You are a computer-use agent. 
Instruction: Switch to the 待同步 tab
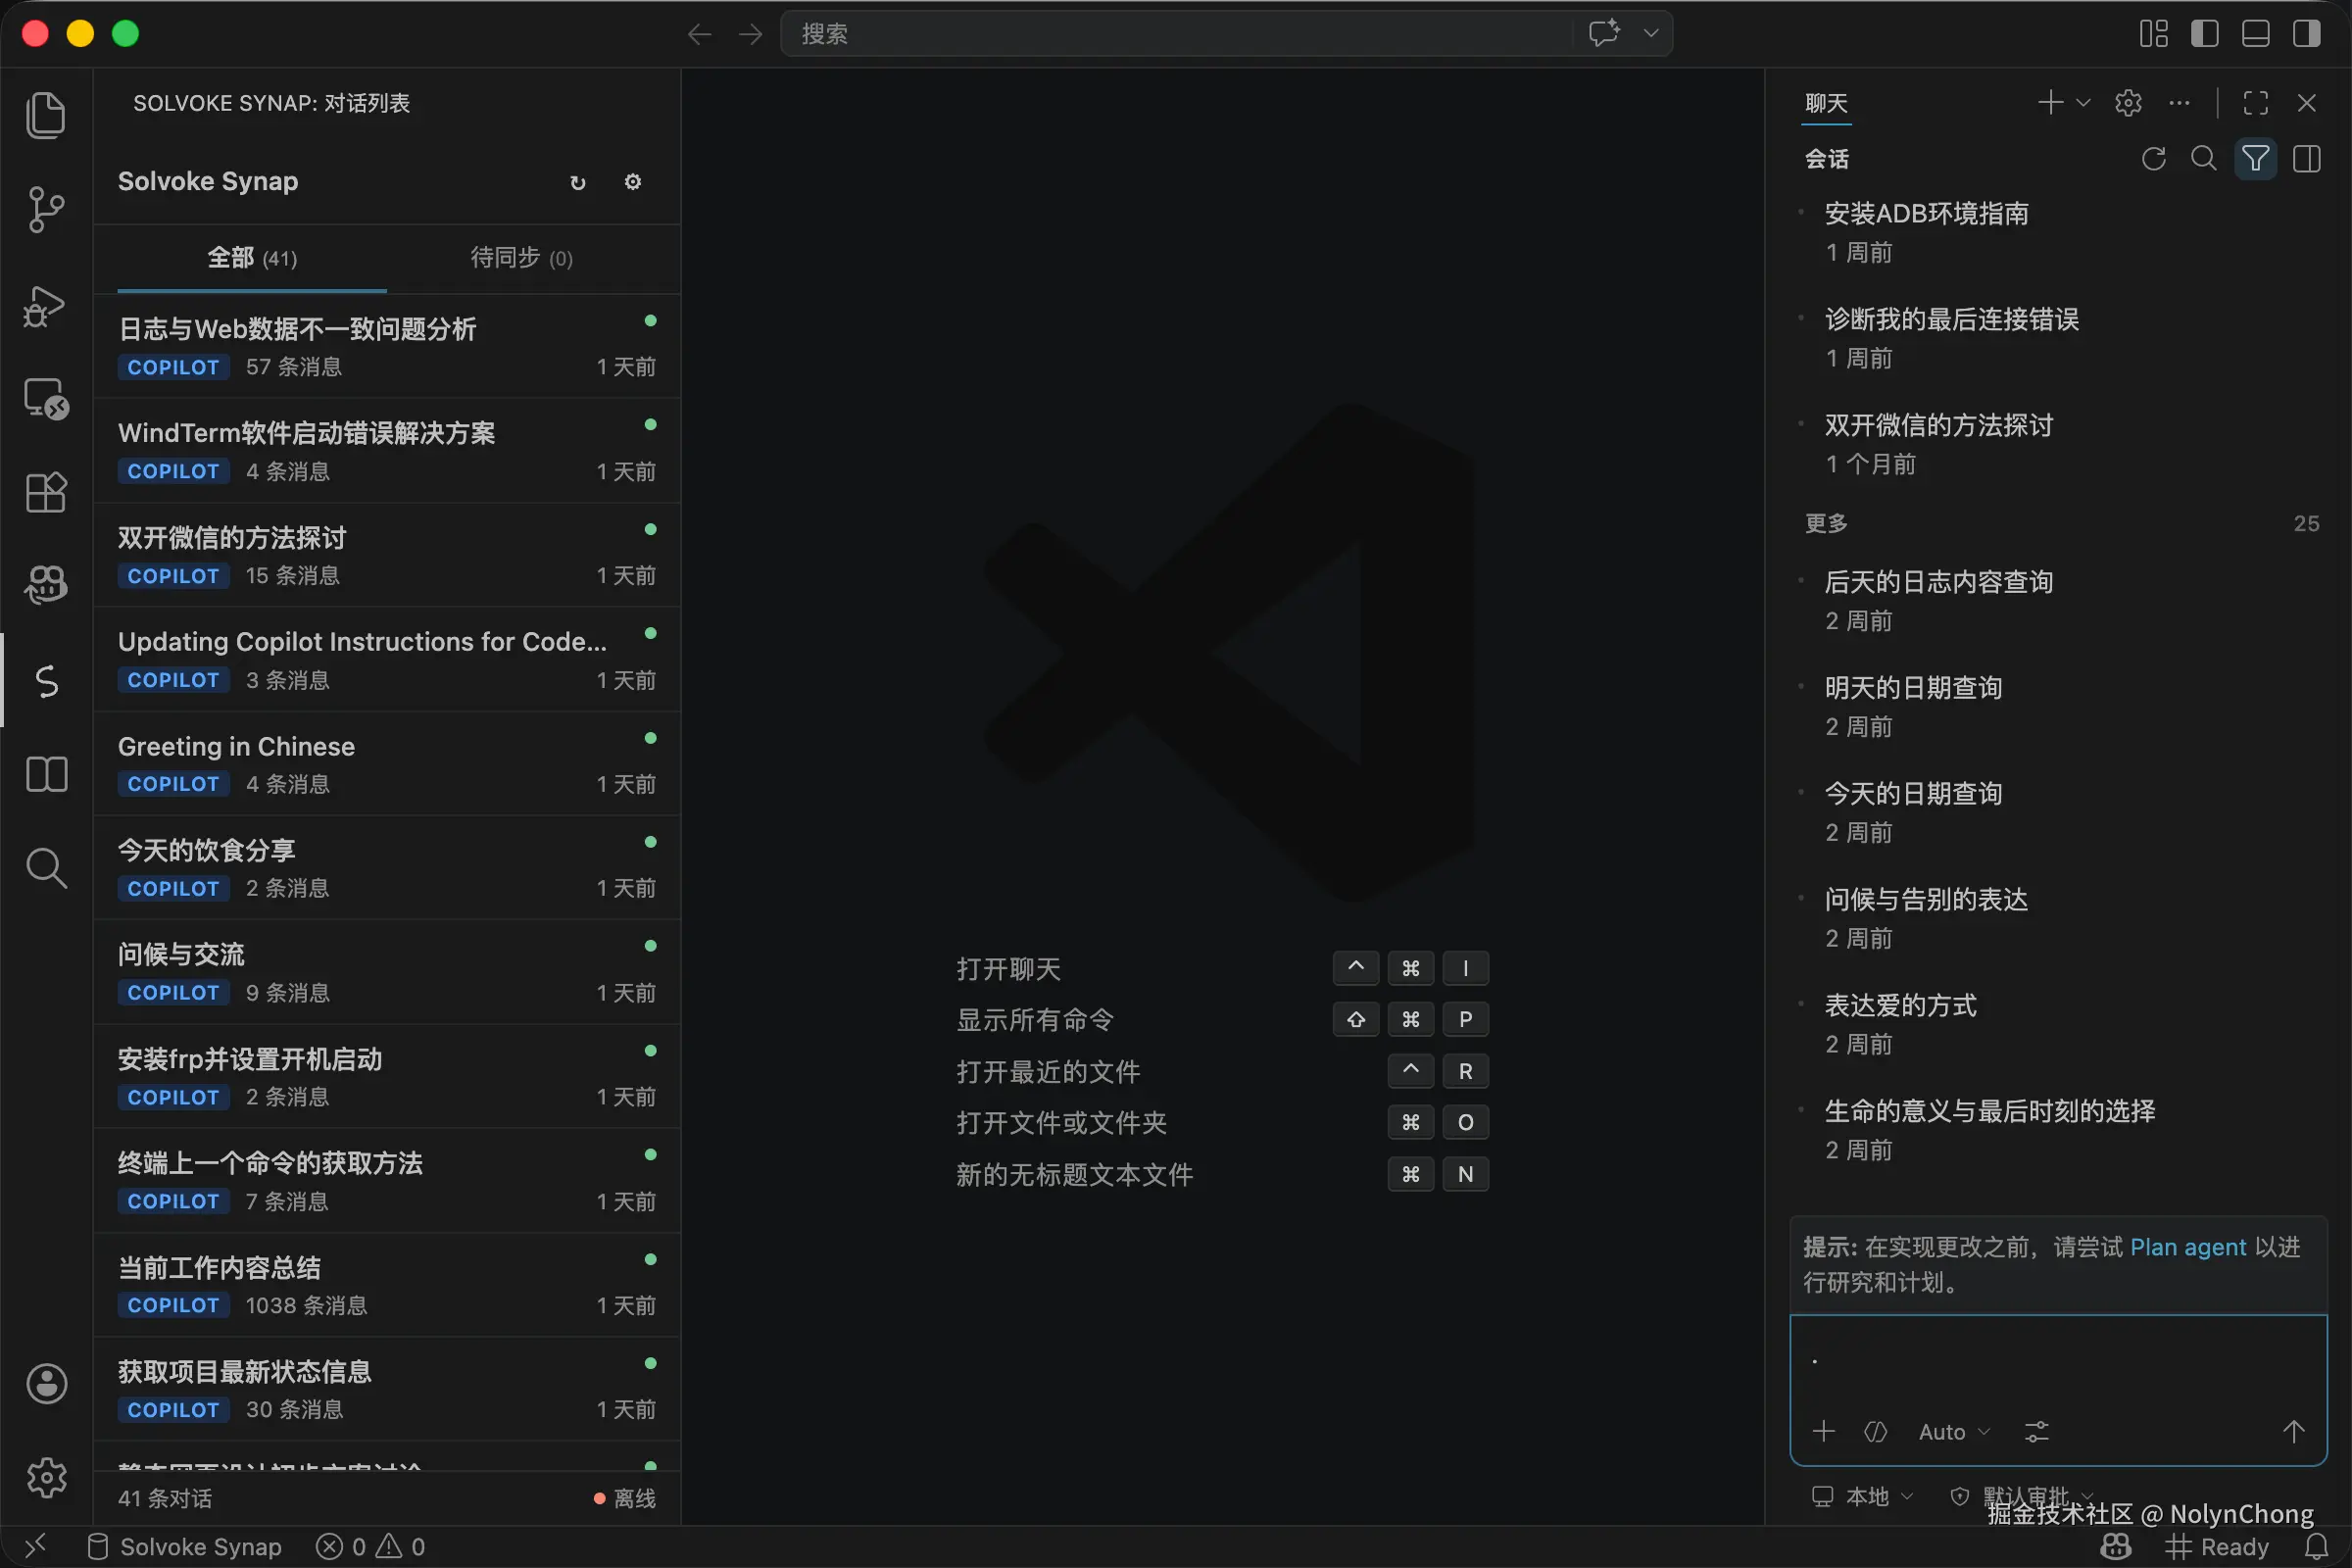521,258
